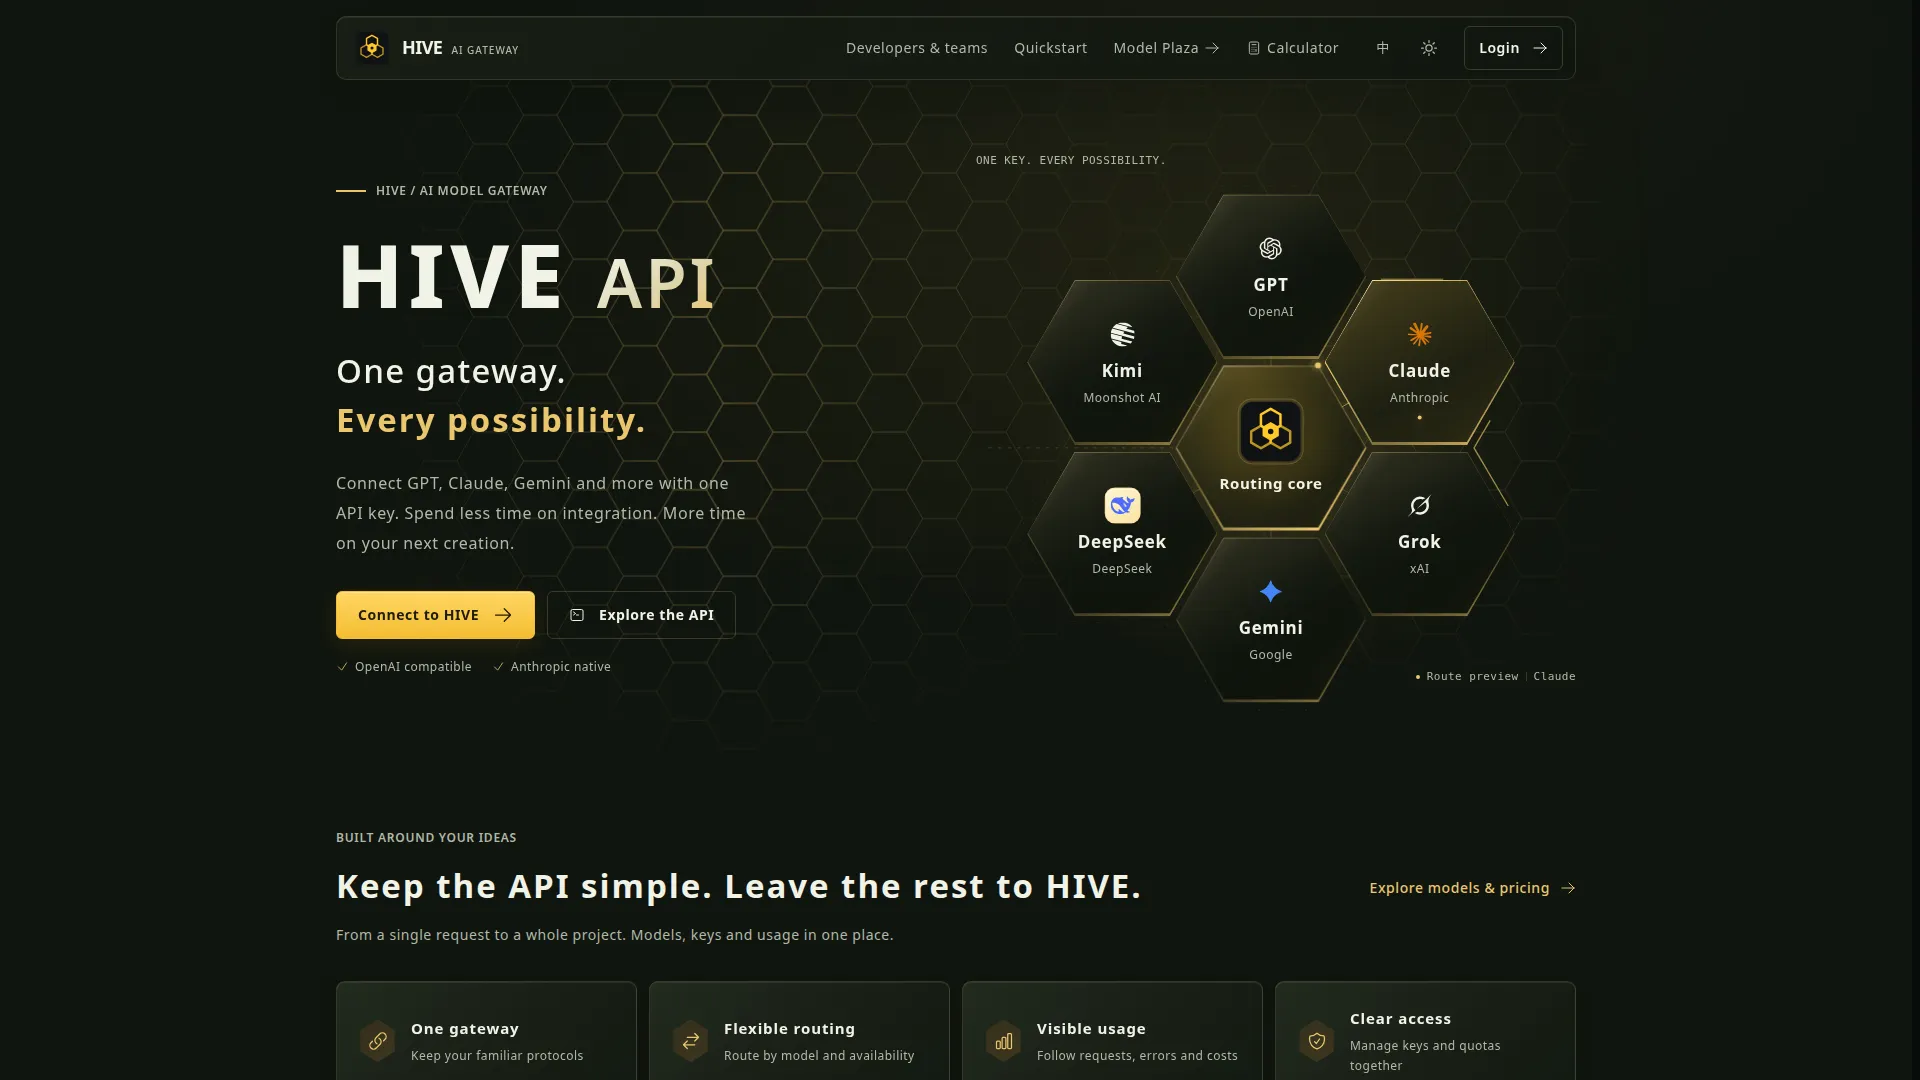Click the HIVE brand name in header

coord(422,48)
